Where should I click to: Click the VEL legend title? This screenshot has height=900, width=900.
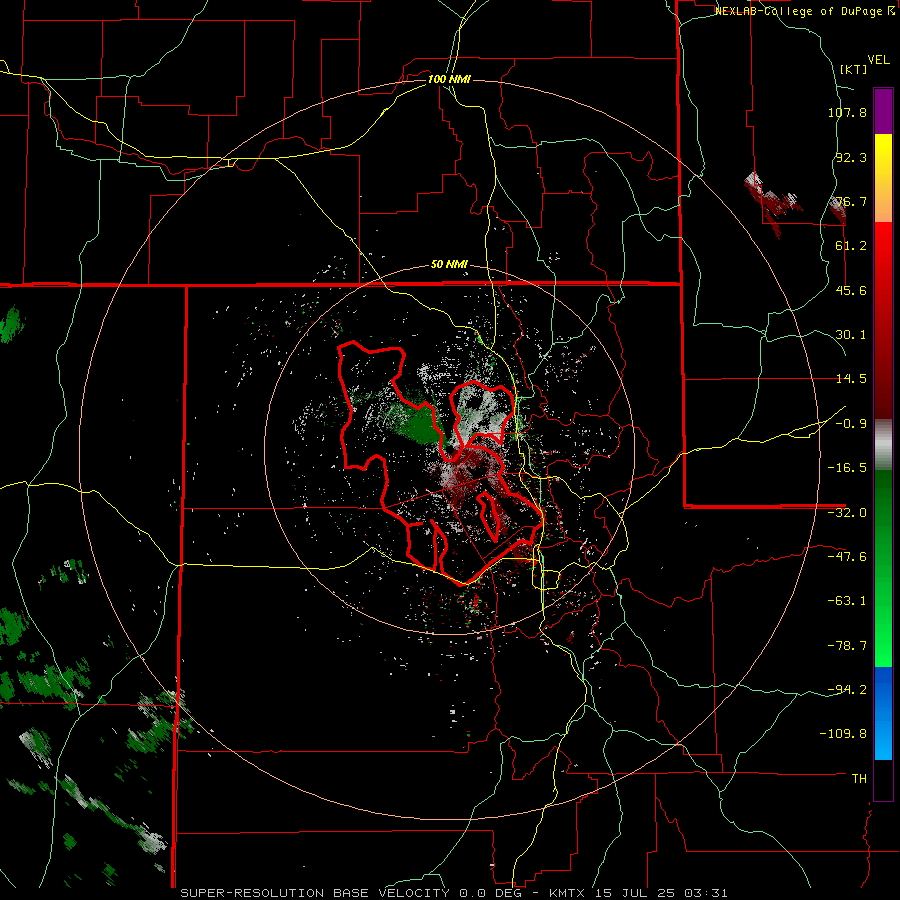[878, 60]
